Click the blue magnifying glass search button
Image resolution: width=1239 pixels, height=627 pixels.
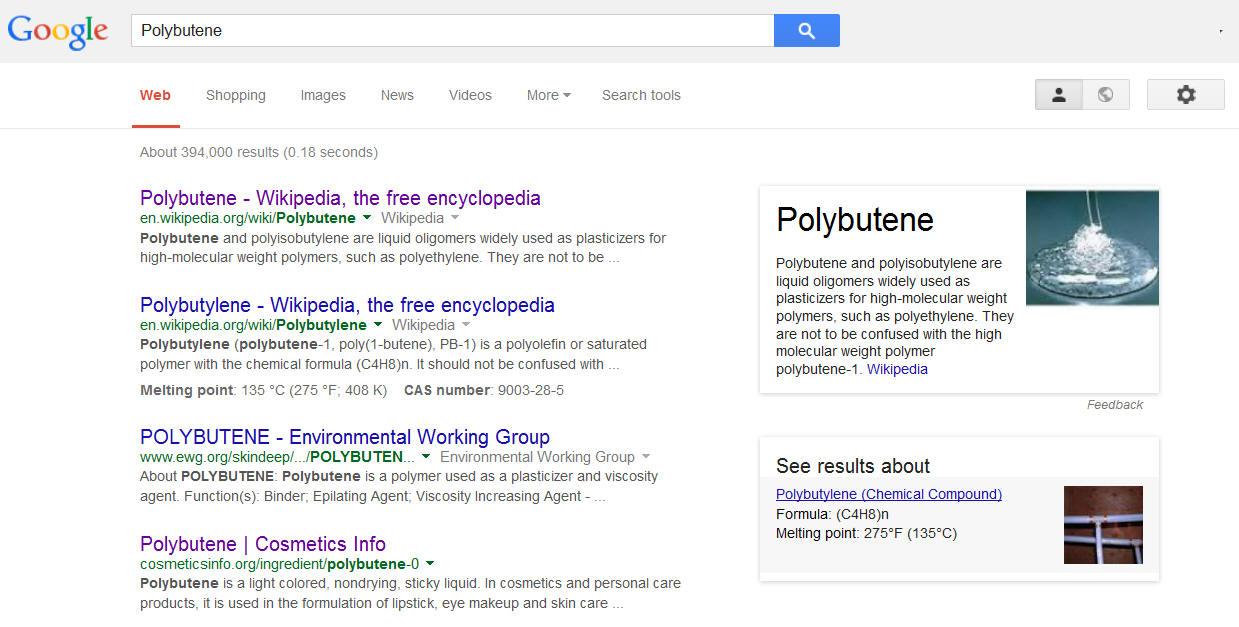pos(806,31)
